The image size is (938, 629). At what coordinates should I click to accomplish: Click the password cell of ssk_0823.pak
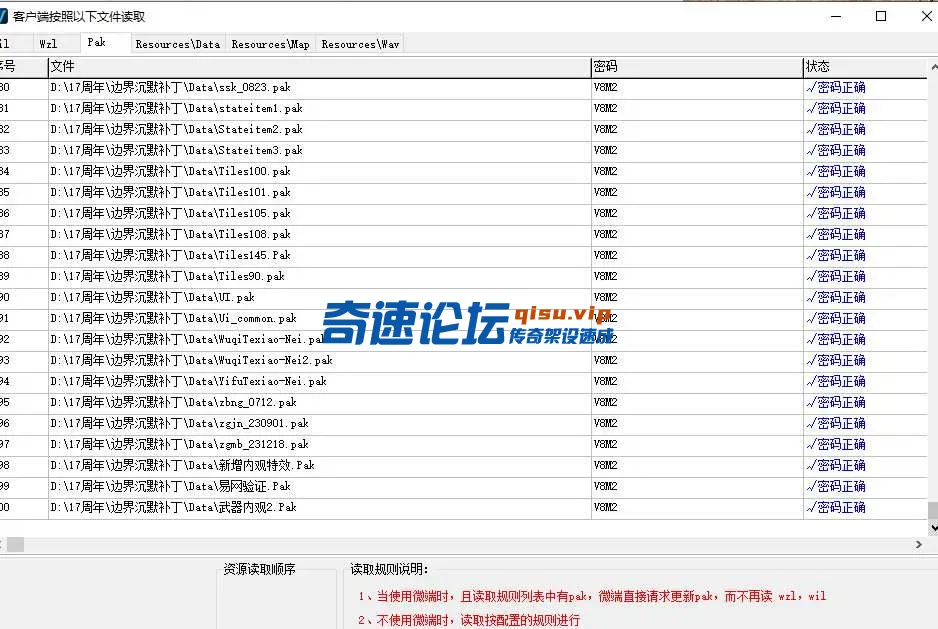pos(696,87)
